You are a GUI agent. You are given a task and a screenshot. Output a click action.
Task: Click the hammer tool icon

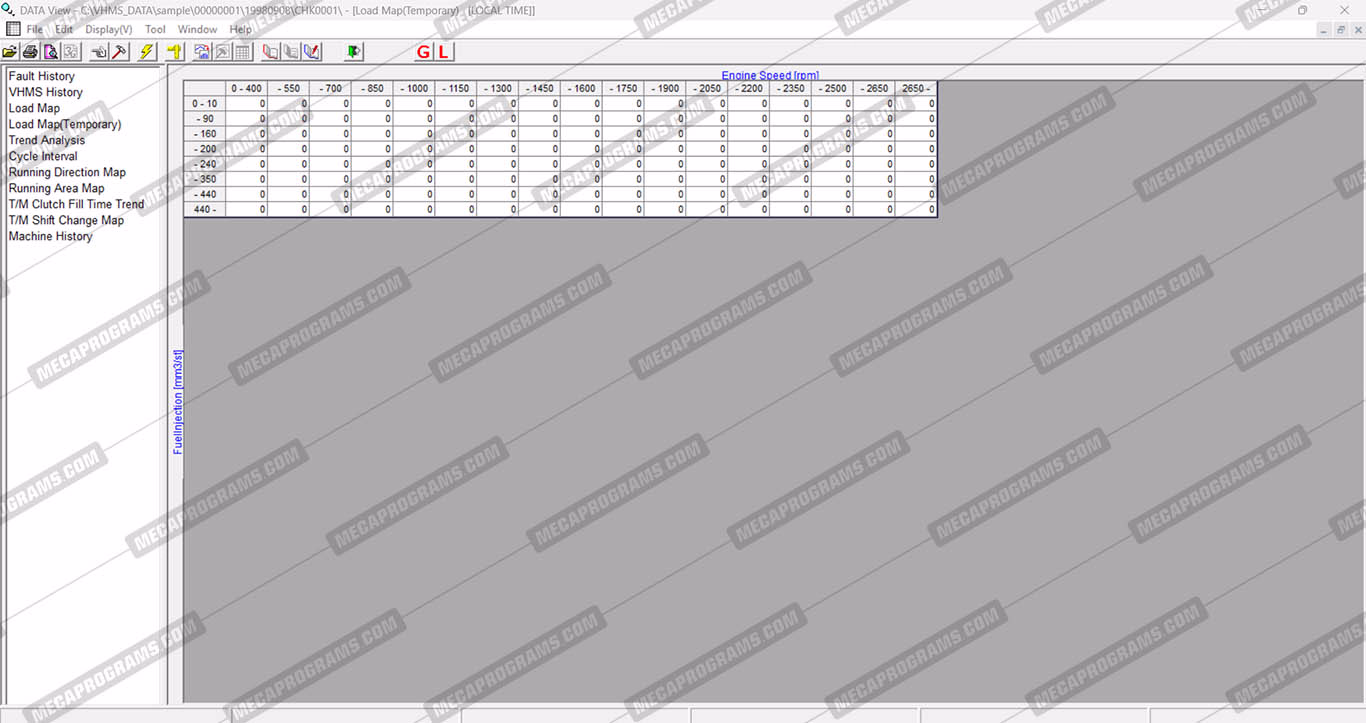click(x=120, y=51)
